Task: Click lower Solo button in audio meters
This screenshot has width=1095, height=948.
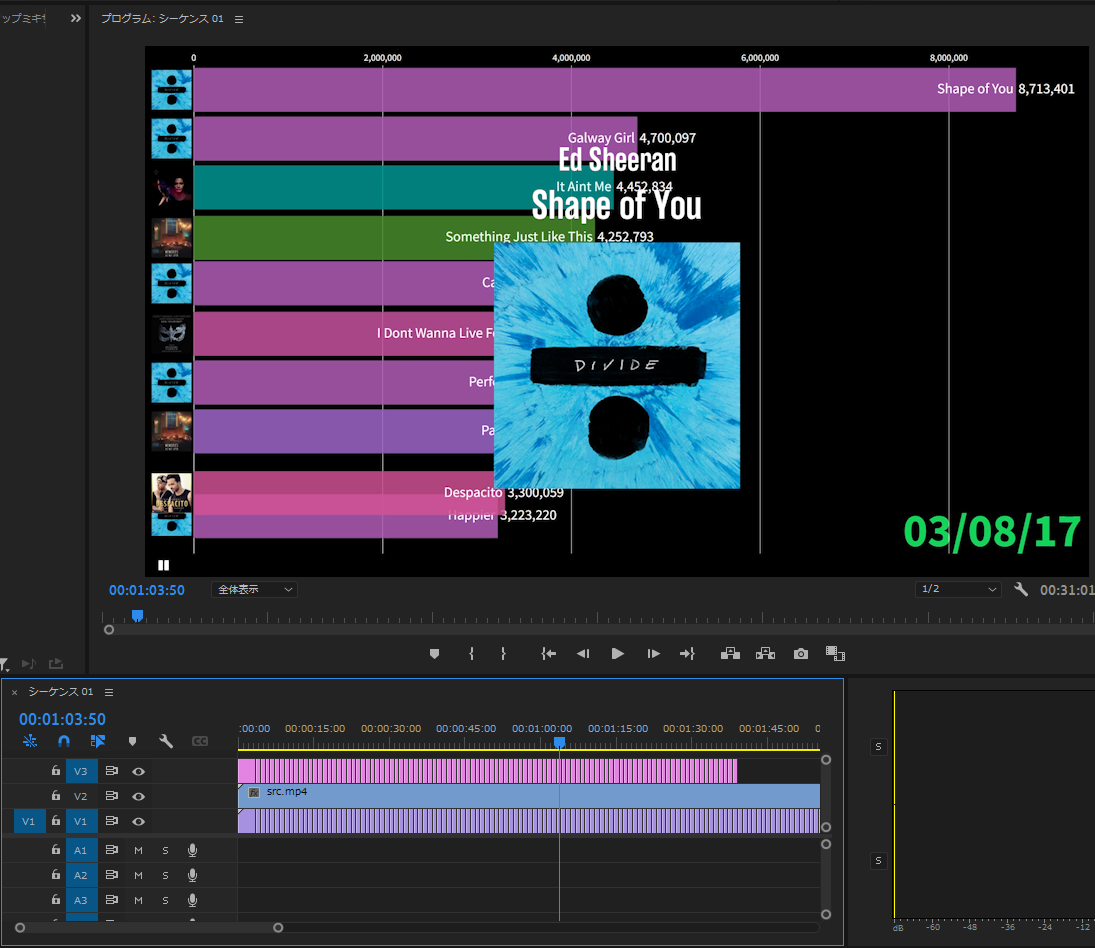Action: [x=879, y=861]
